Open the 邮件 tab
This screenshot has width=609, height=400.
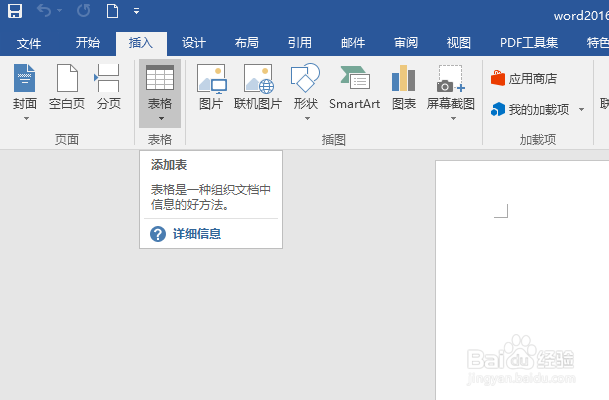pyautogui.click(x=353, y=43)
